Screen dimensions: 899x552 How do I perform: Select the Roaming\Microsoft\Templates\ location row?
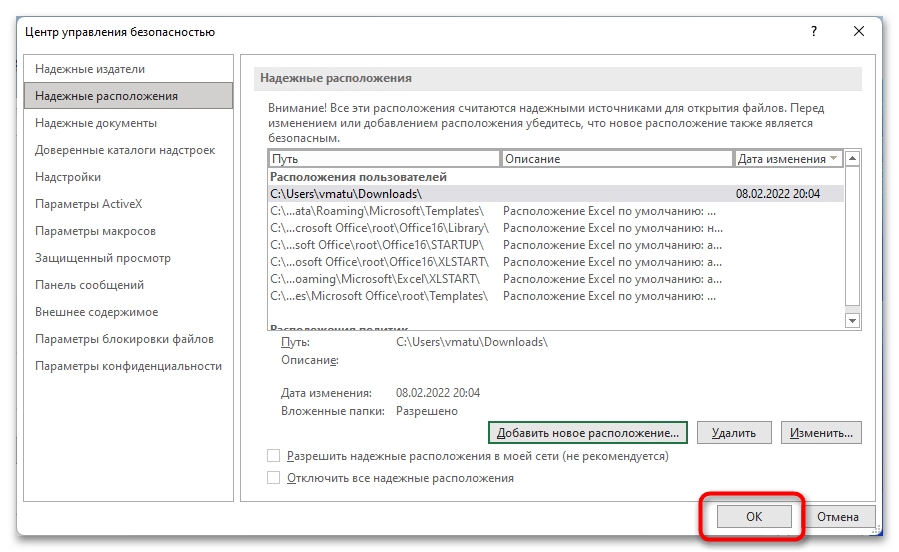pos(556,211)
